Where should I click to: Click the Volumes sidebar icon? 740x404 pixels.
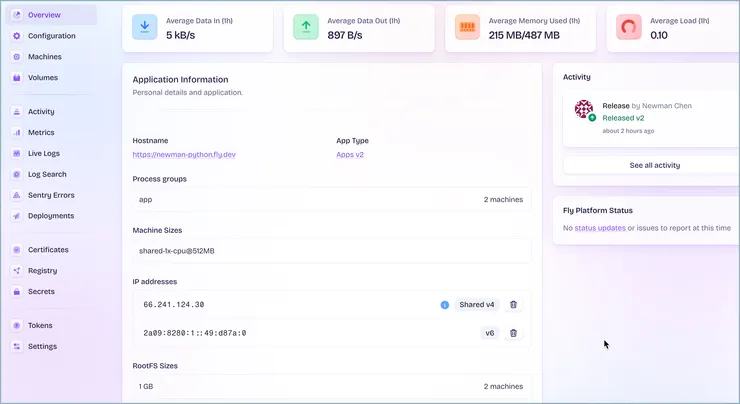point(17,77)
